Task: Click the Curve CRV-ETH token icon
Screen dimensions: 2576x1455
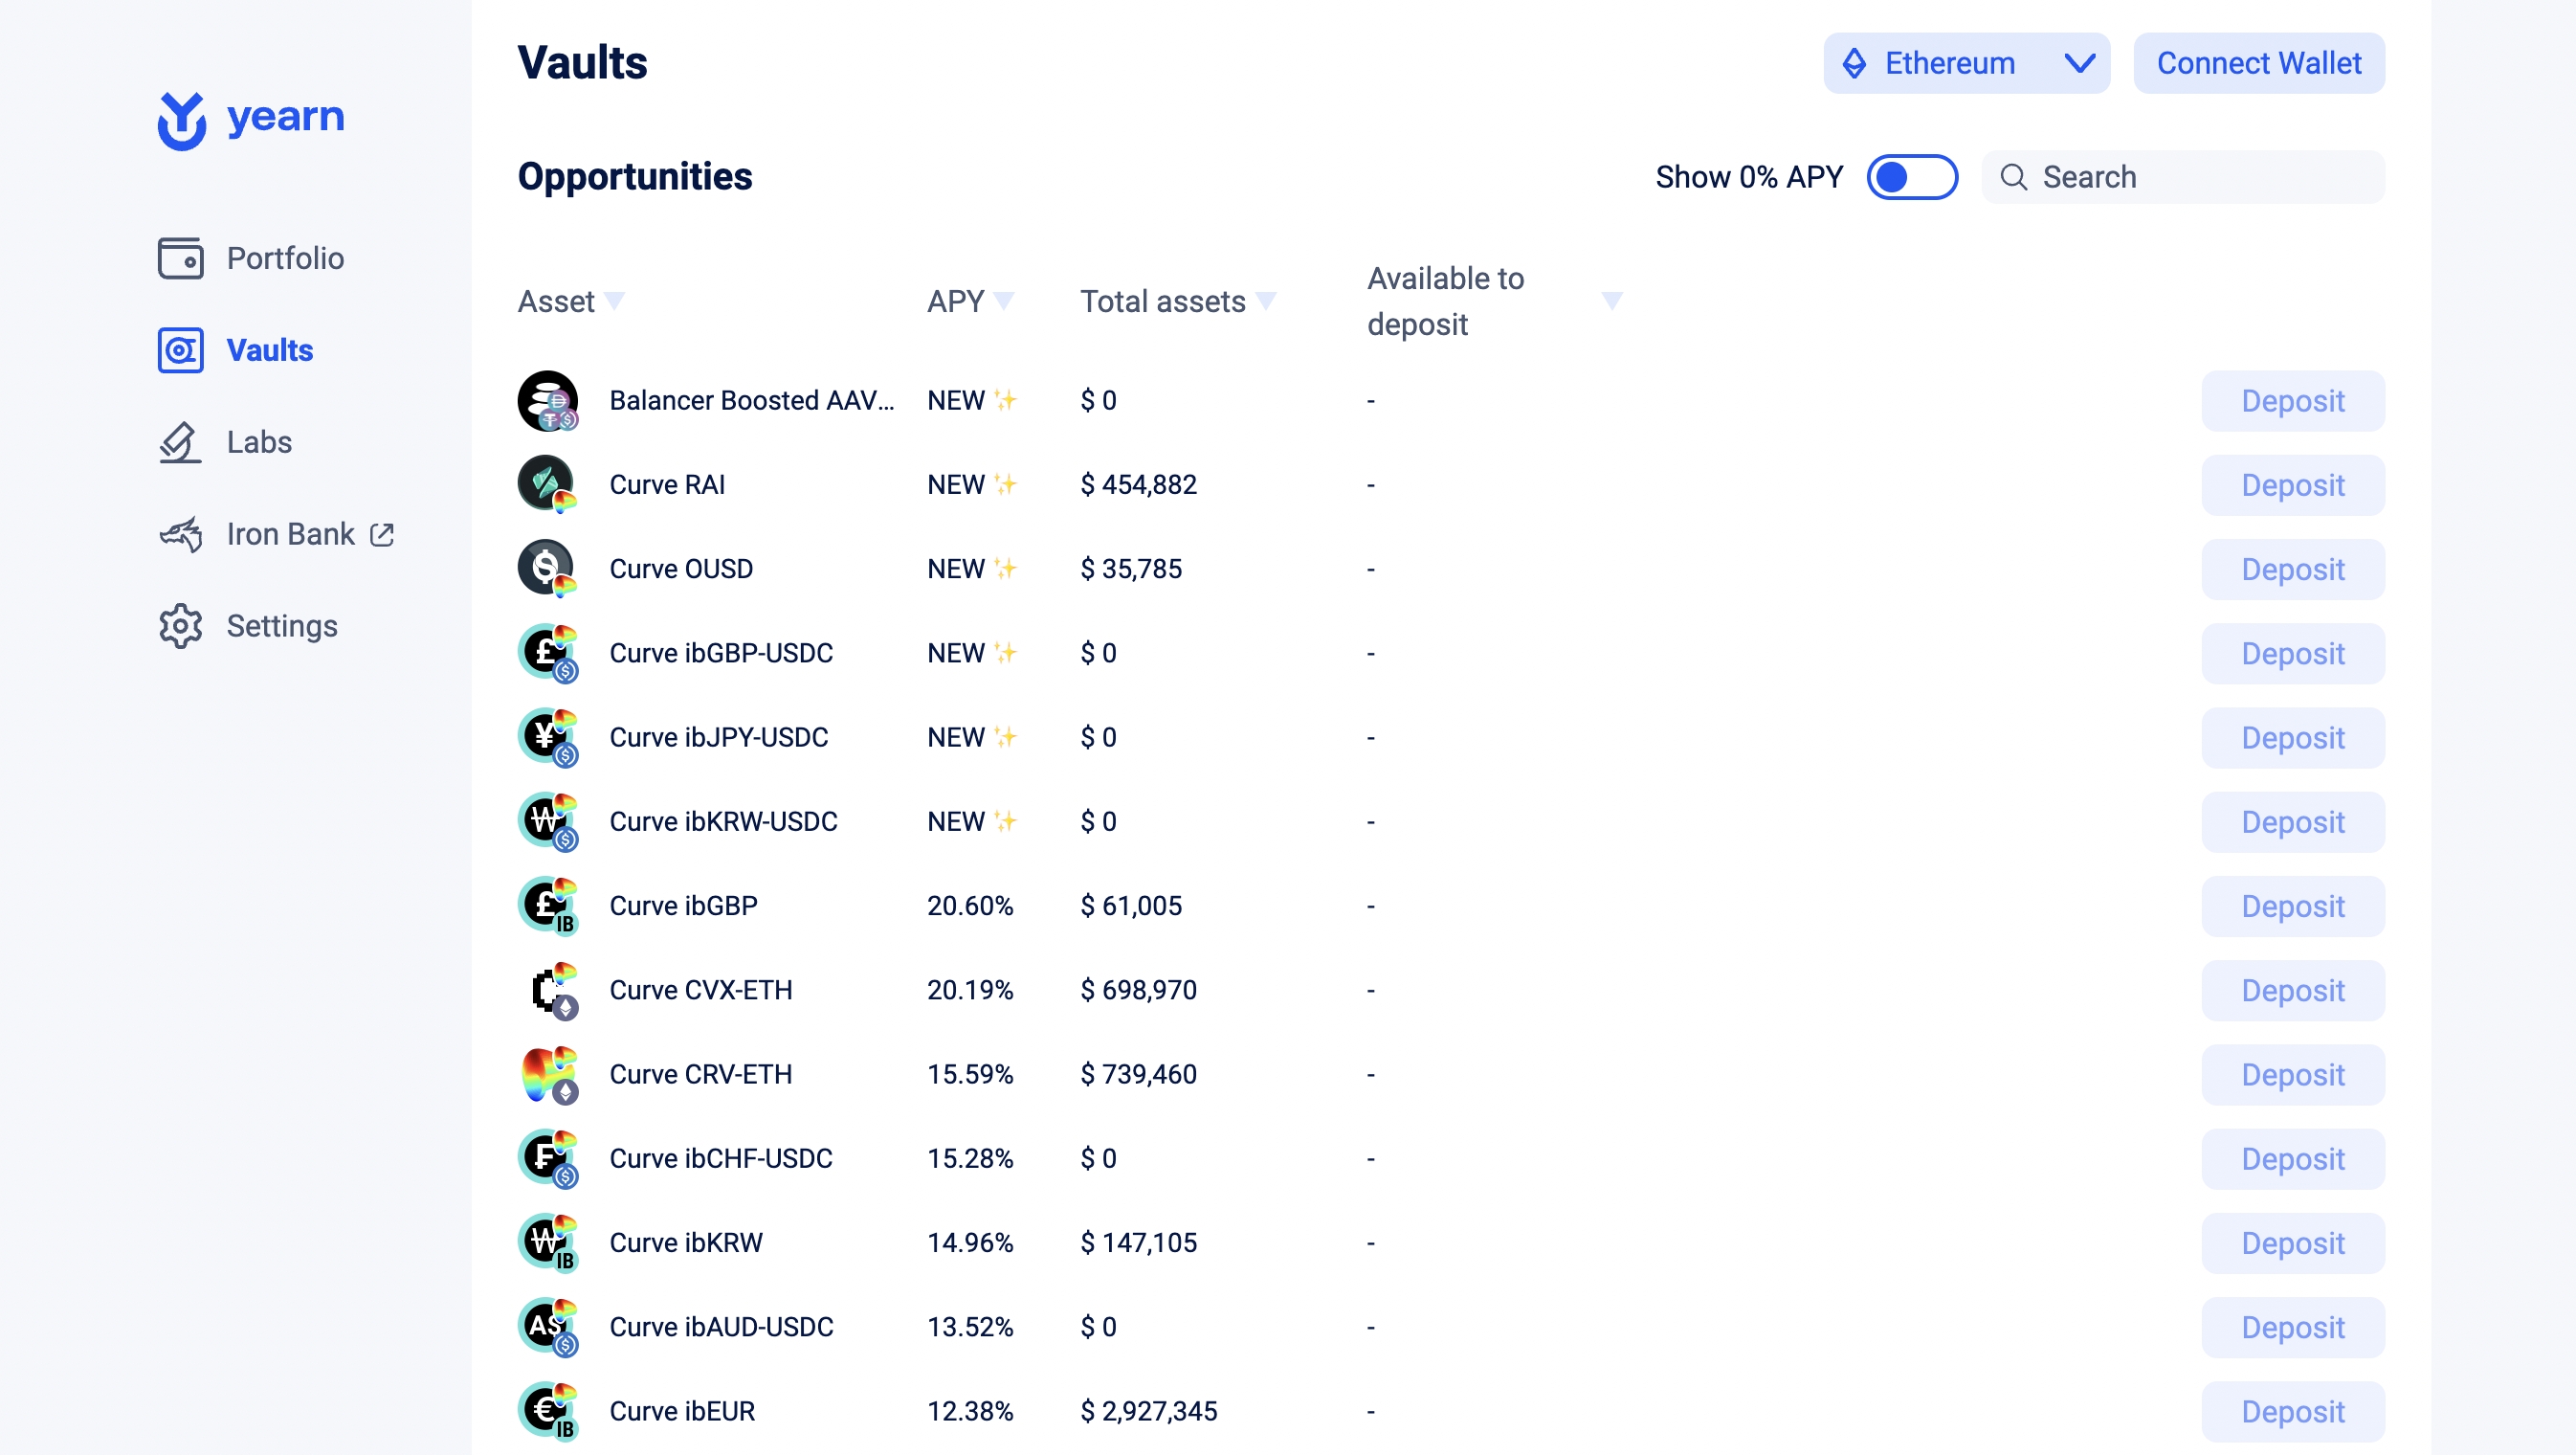Action: click(x=548, y=1074)
